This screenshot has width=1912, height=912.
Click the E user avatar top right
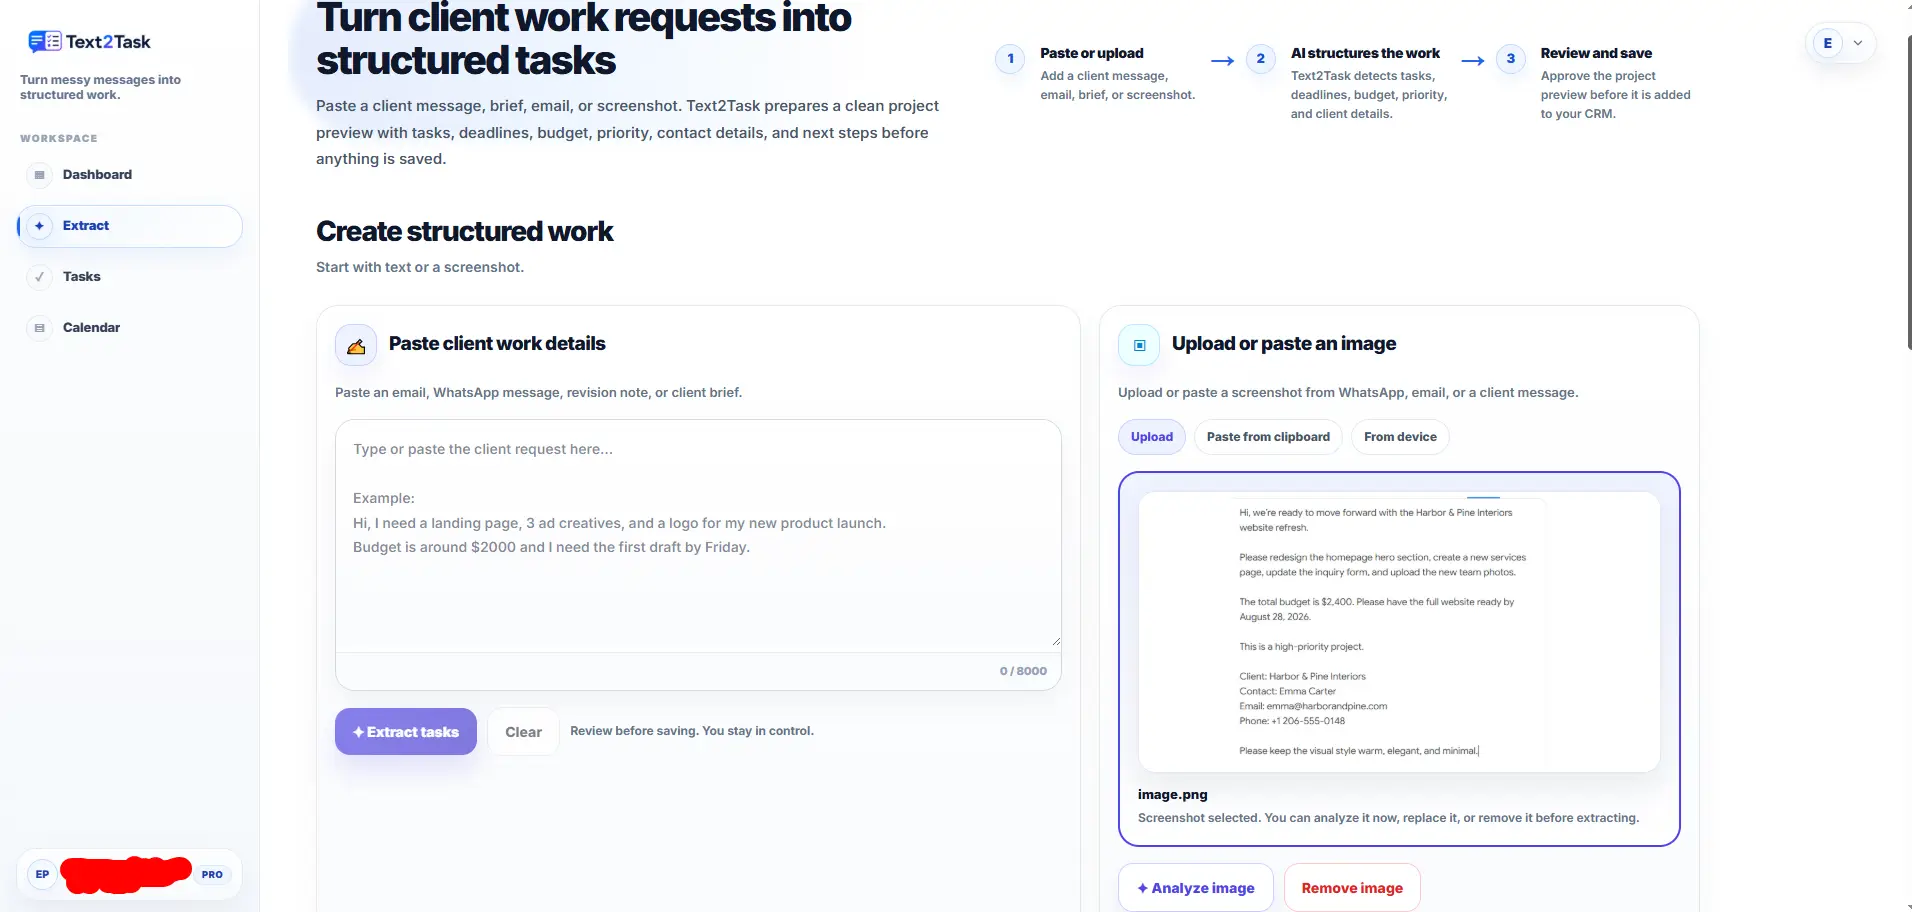[1828, 43]
